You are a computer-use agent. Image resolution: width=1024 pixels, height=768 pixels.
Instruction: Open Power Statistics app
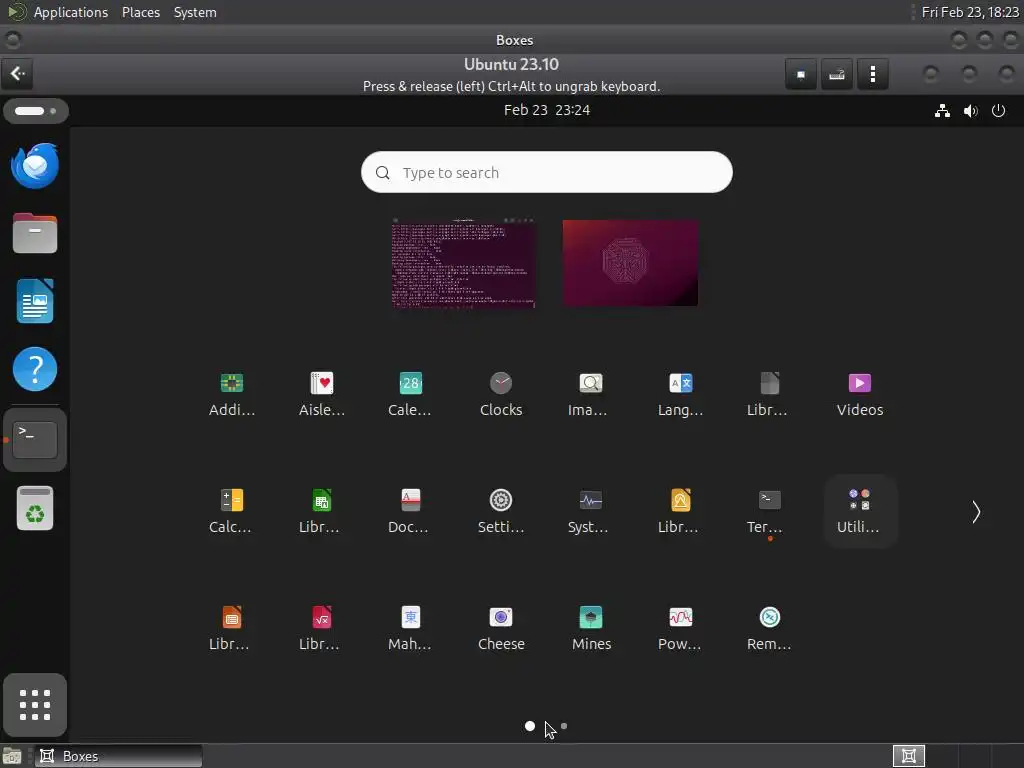coord(680,628)
